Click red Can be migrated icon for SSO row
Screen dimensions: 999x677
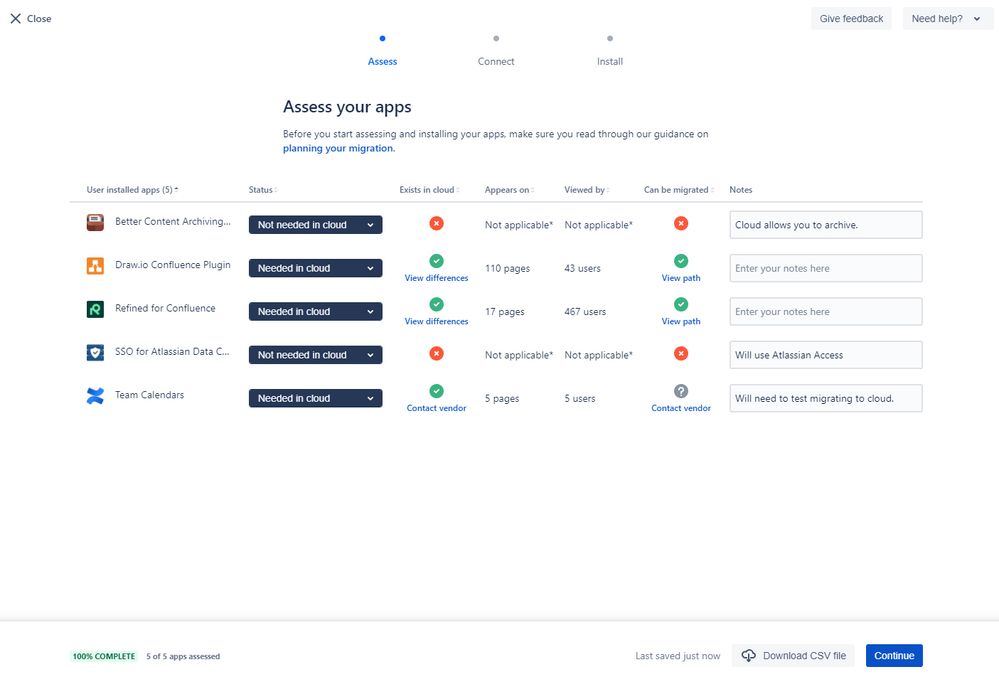[681, 353]
